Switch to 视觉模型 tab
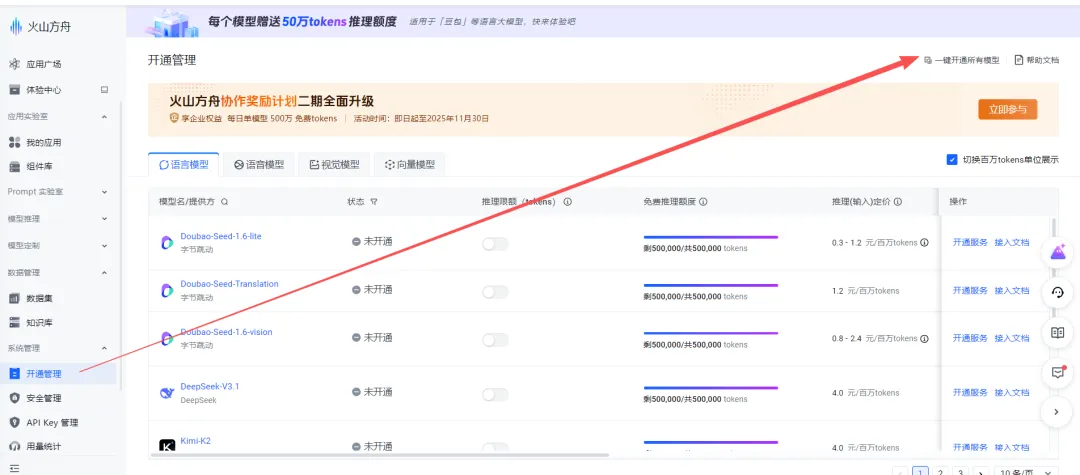 coord(335,165)
